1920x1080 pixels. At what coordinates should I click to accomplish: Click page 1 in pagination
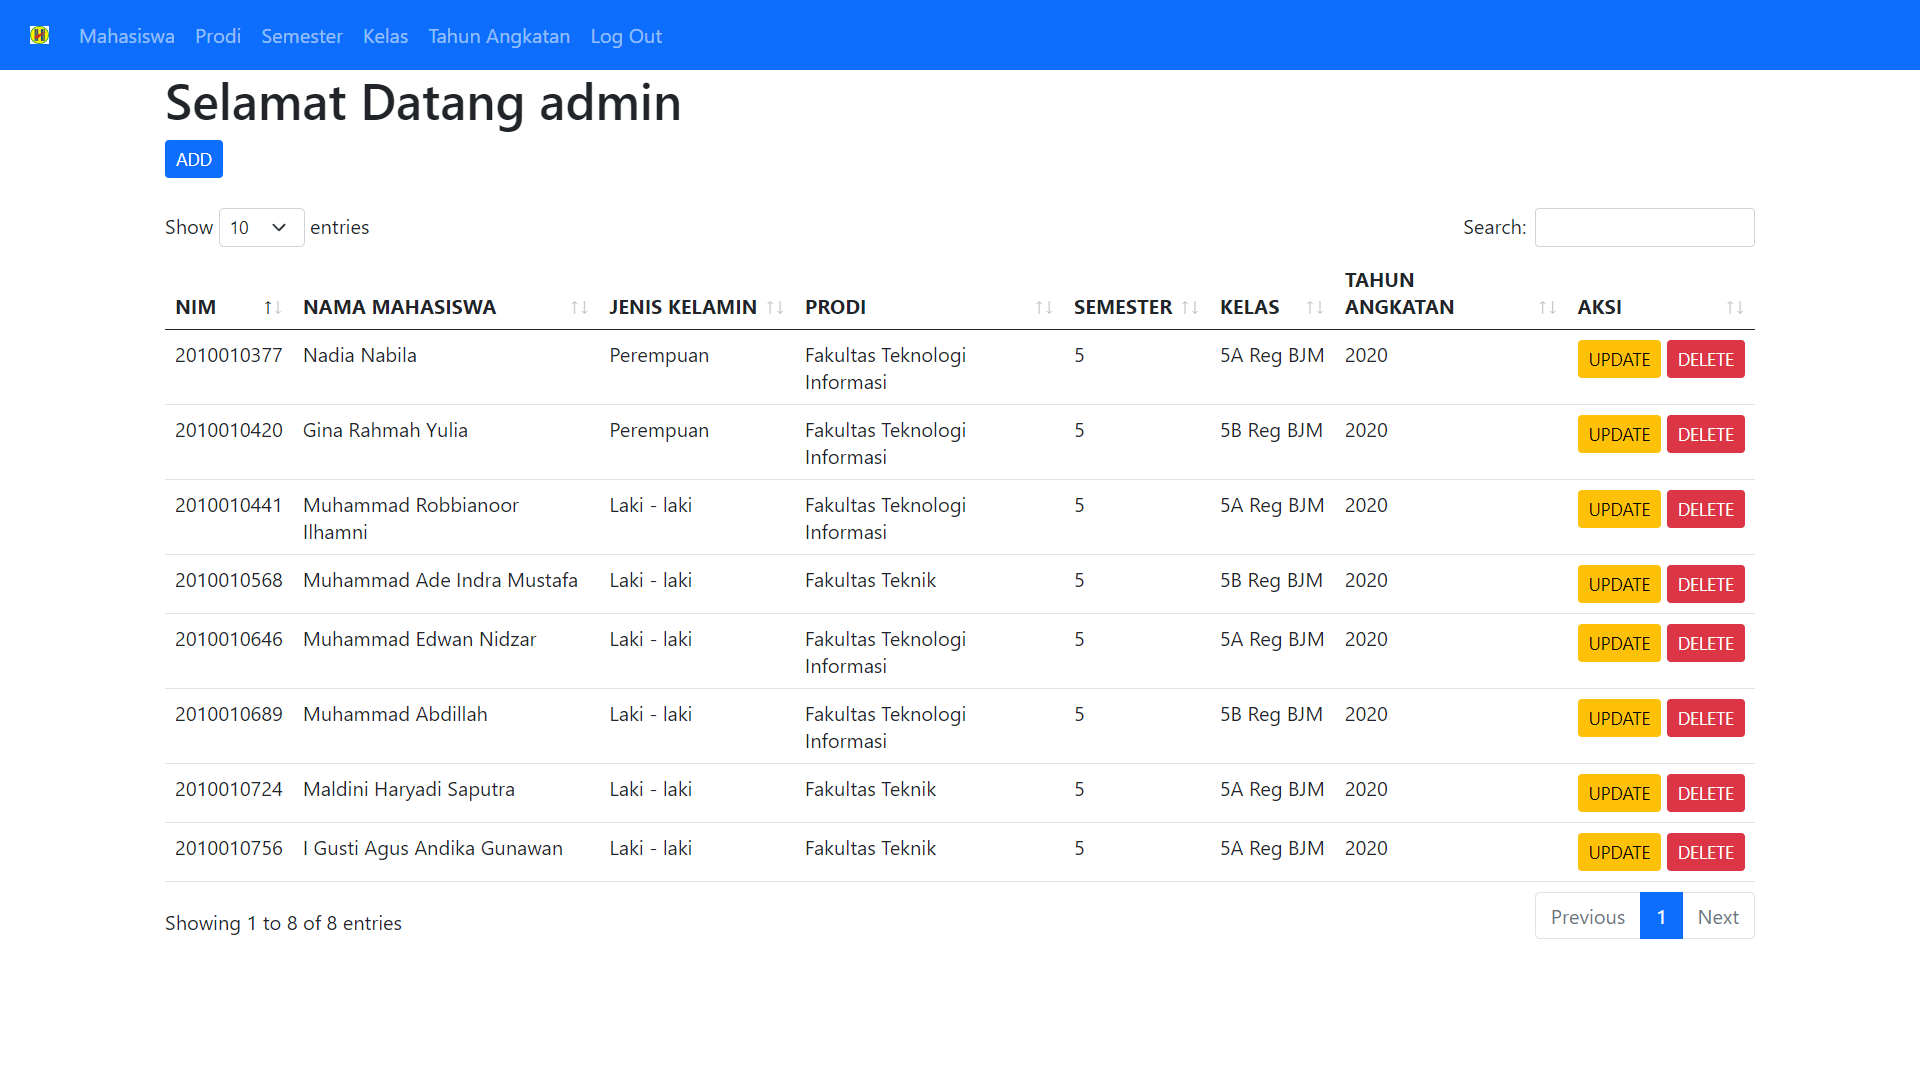point(1660,916)
